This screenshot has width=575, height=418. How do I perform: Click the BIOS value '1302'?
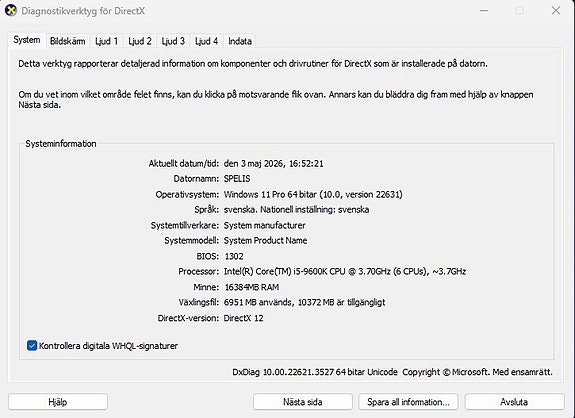pos(234,256)
